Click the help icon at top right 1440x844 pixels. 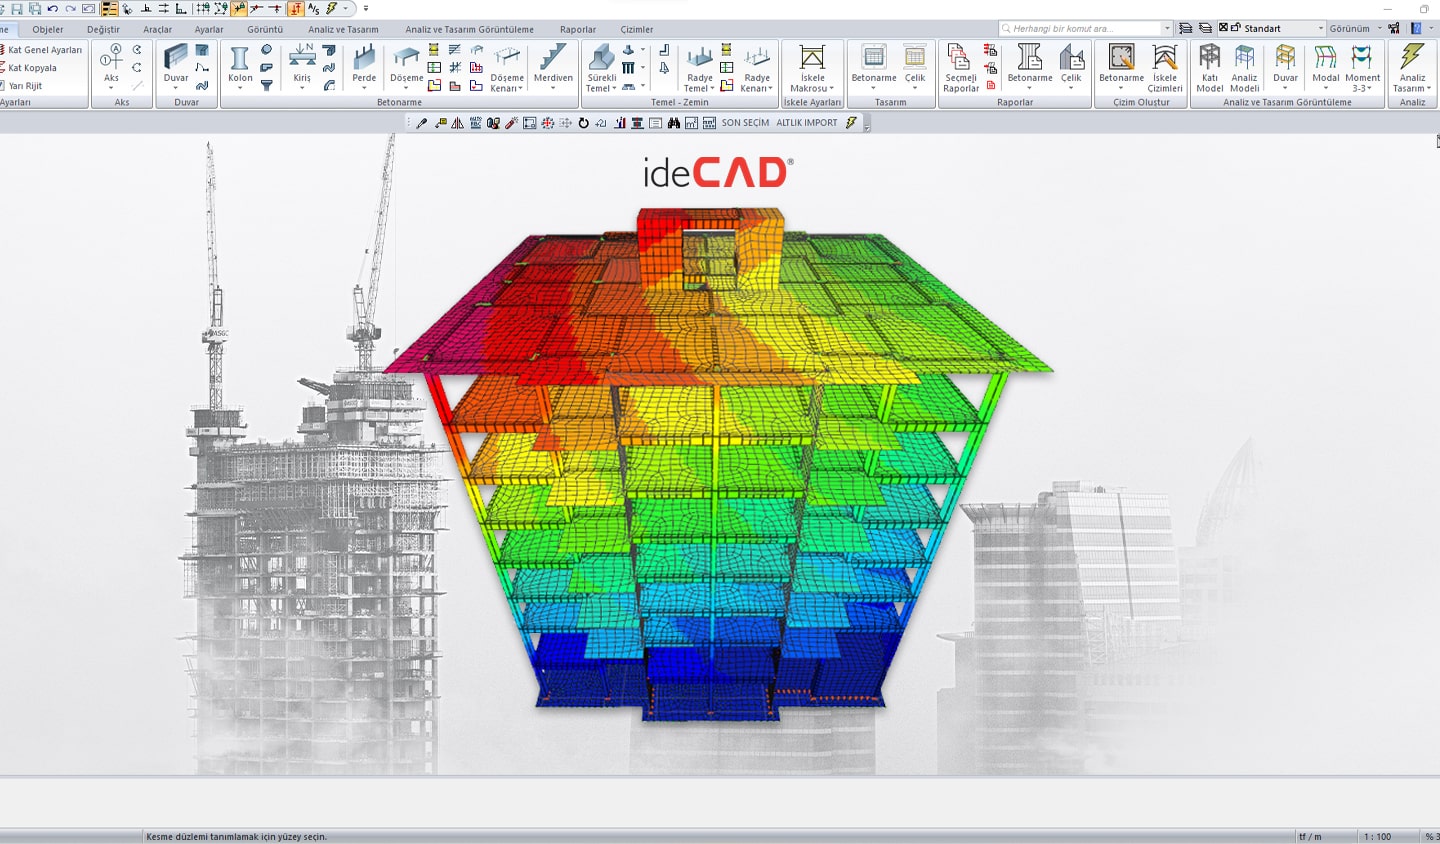(x=1416, y=28)
